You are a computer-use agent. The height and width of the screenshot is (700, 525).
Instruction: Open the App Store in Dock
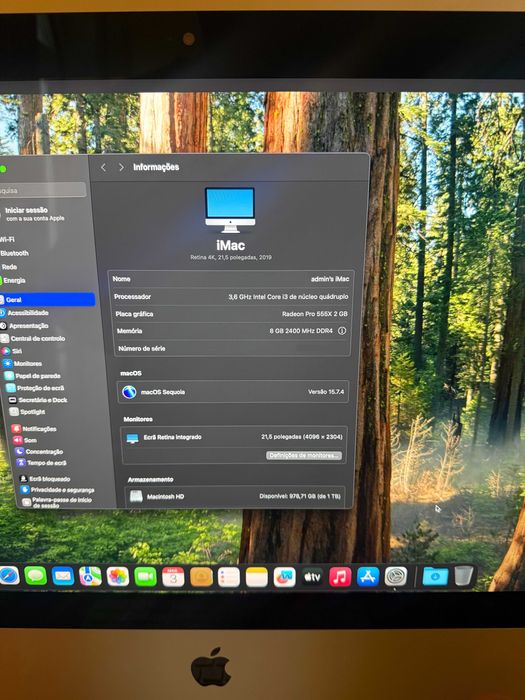click(368, 576)
